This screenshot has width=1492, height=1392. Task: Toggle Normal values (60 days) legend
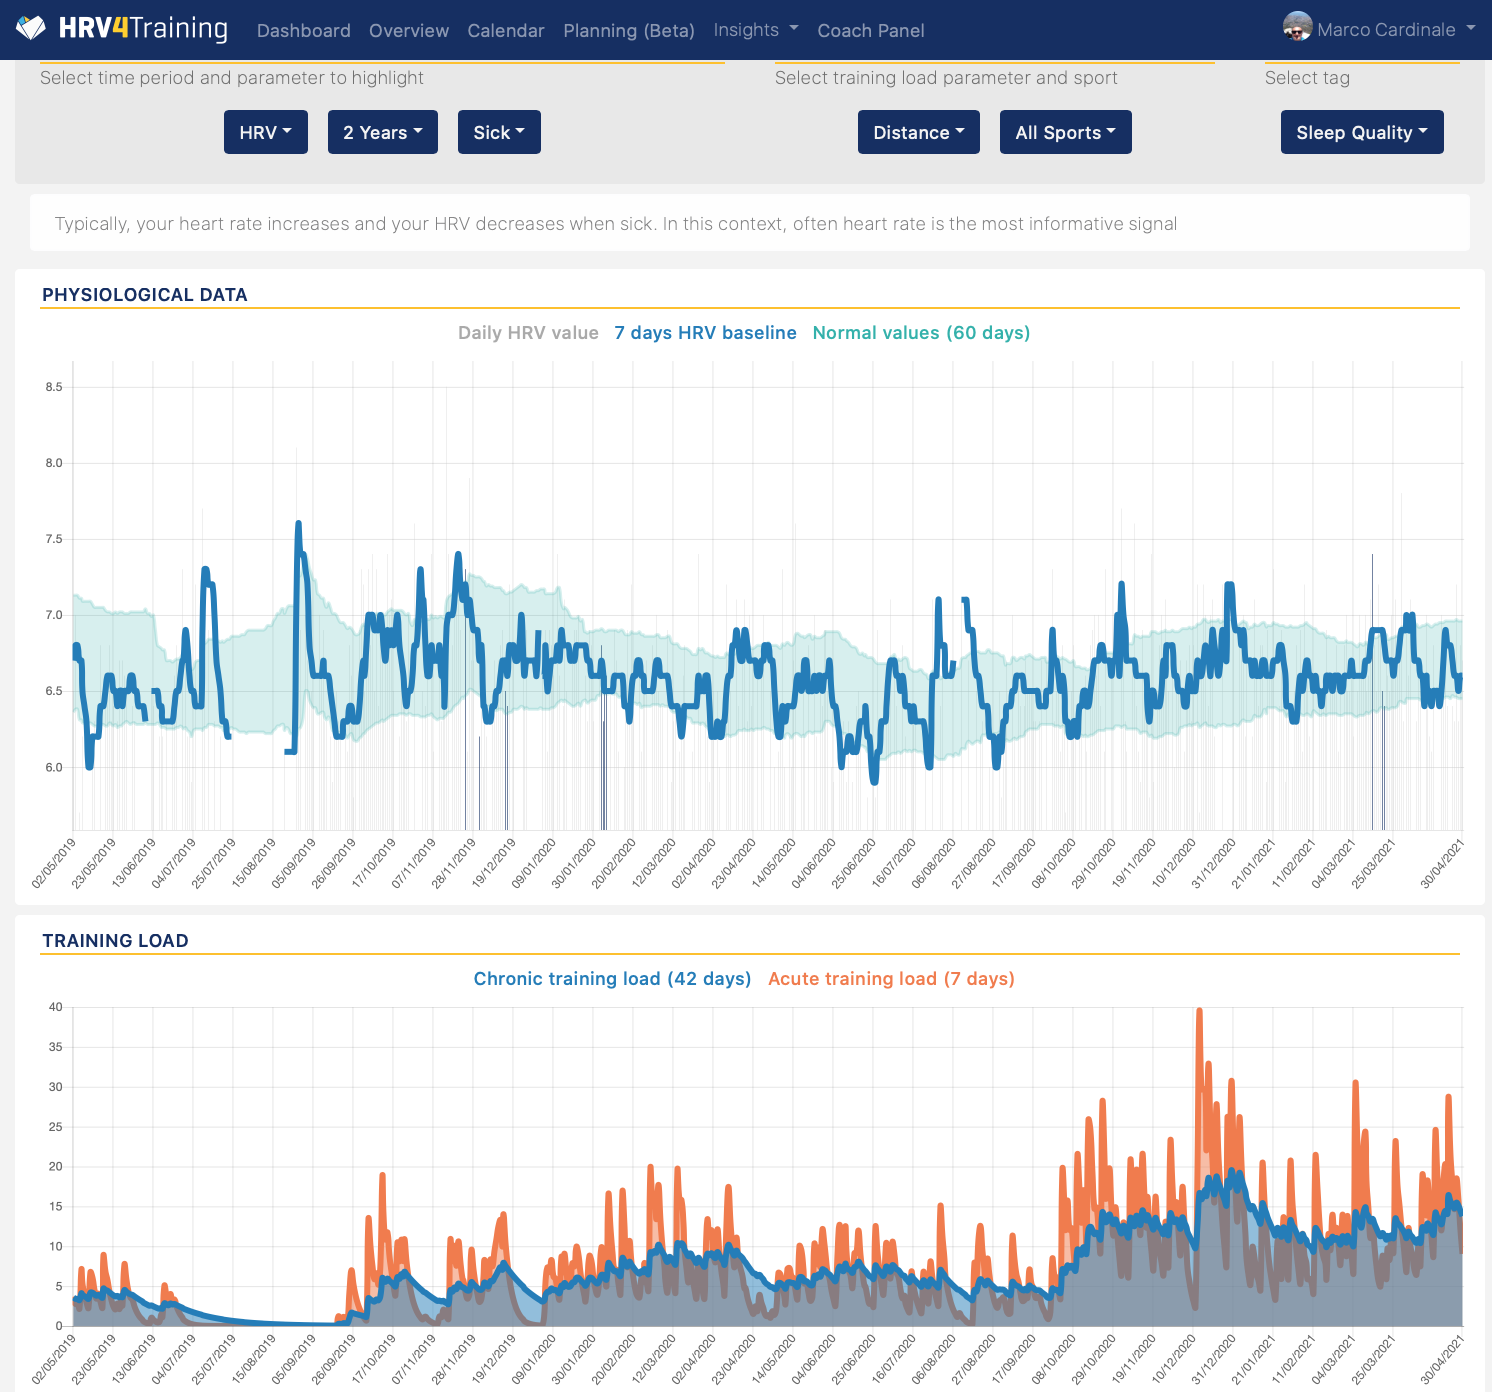click(x=921, y=333)
